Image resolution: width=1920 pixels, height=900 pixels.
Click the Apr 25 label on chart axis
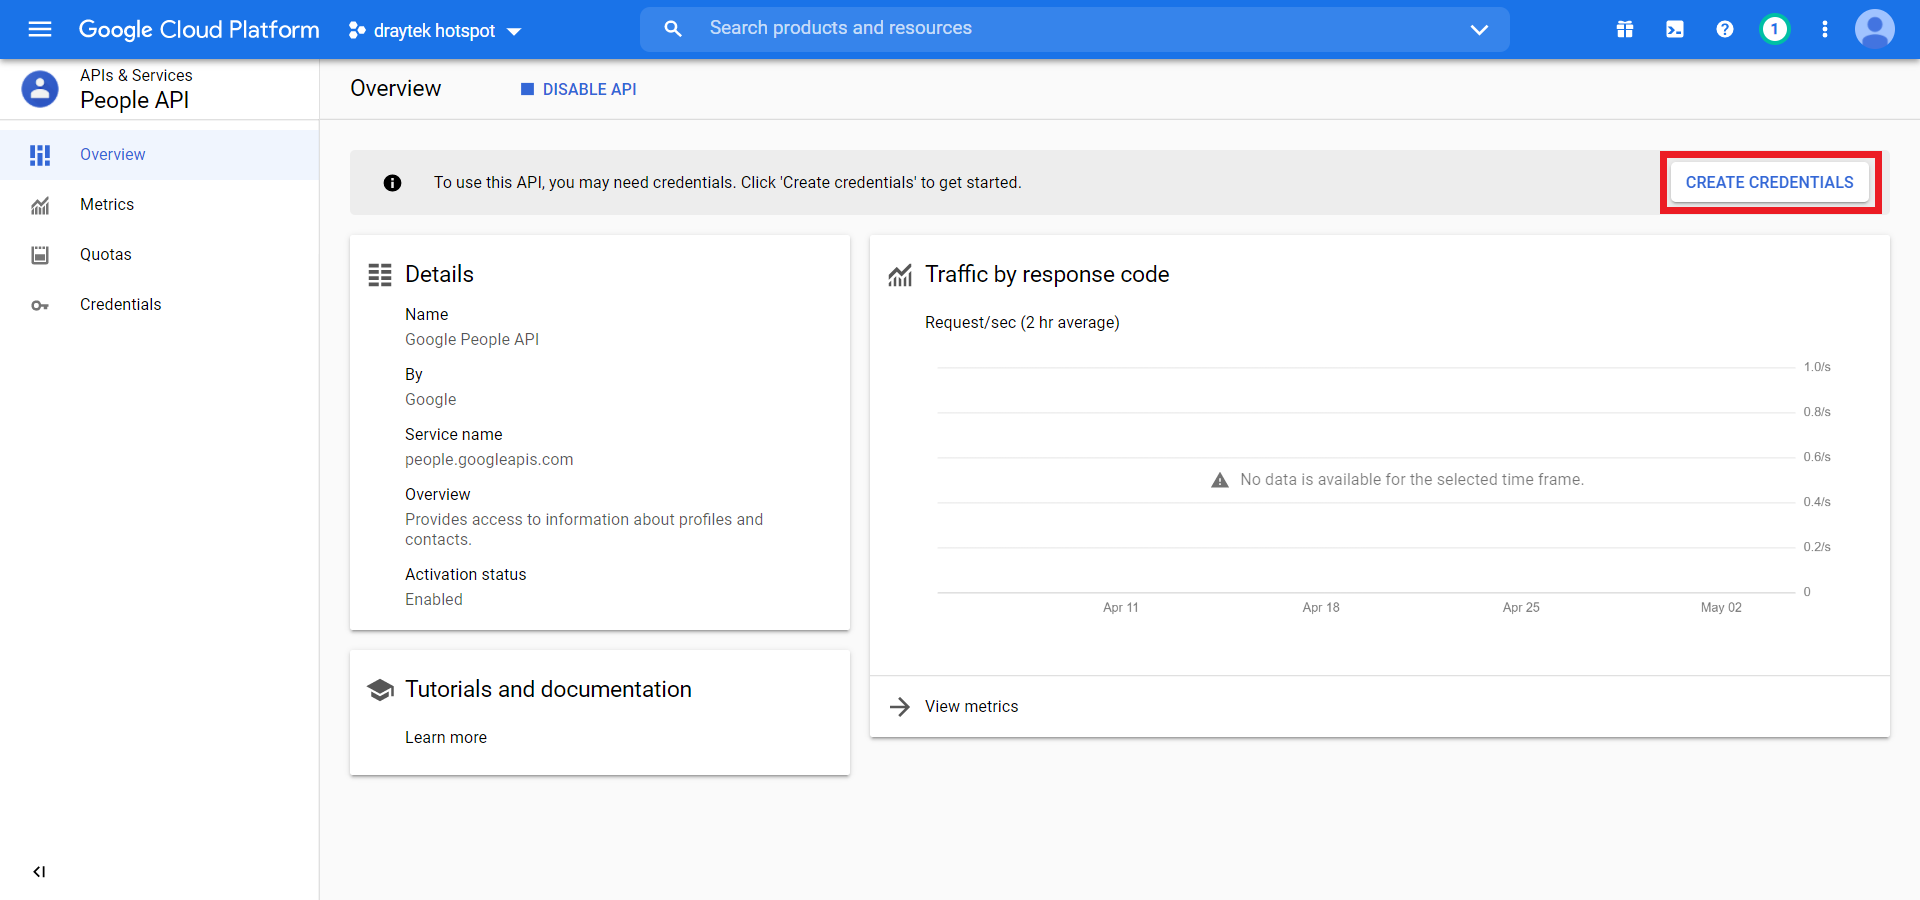1521,607
